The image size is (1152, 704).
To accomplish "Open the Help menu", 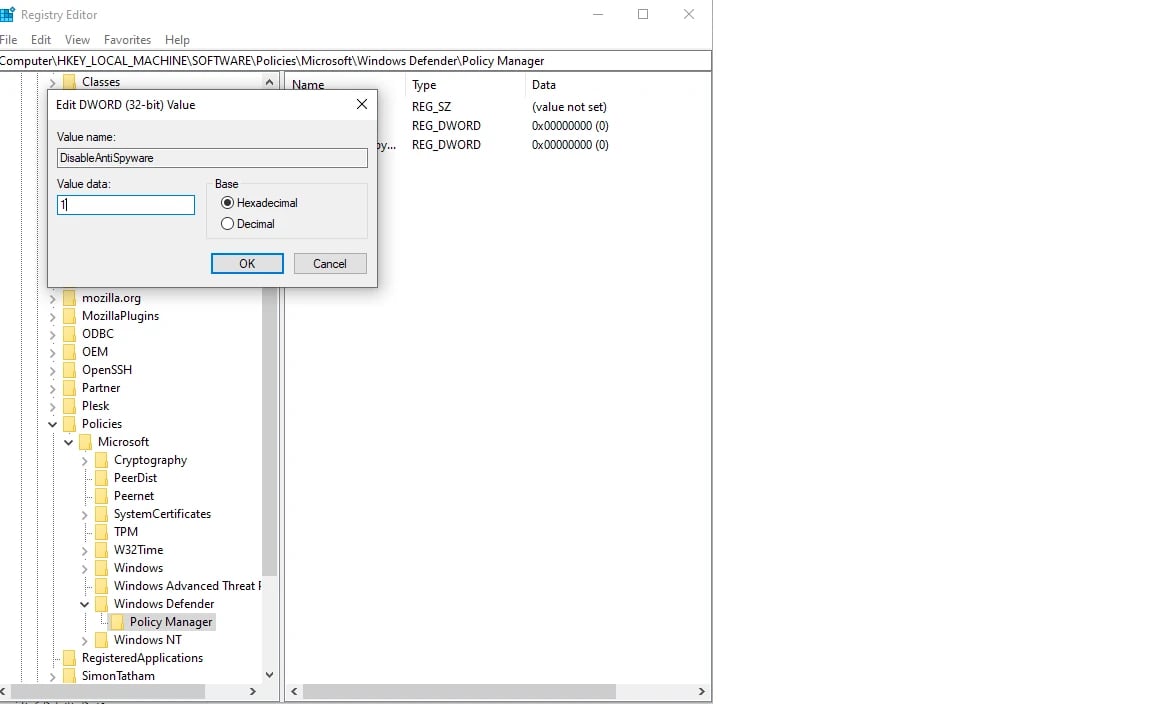I will click(x=177, y=40).
